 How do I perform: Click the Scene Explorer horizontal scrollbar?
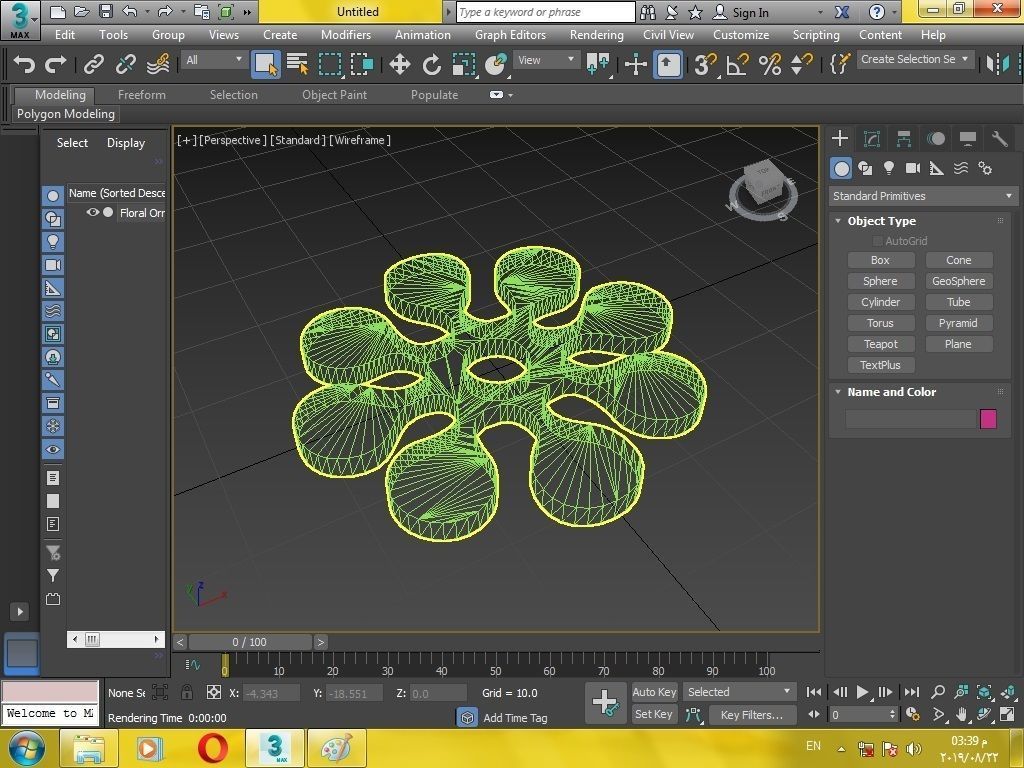[x=116, y=639]
